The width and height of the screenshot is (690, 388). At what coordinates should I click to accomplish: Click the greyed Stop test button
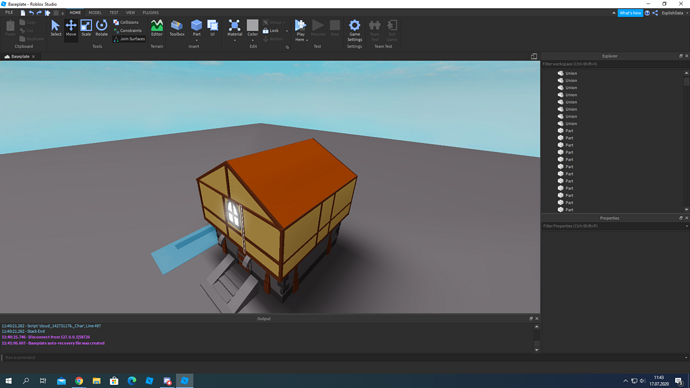point(335,28)
